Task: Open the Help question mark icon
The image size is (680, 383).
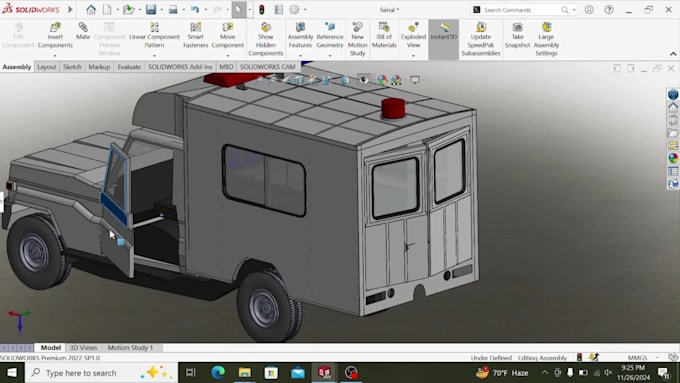Action: tap(609, 10)
